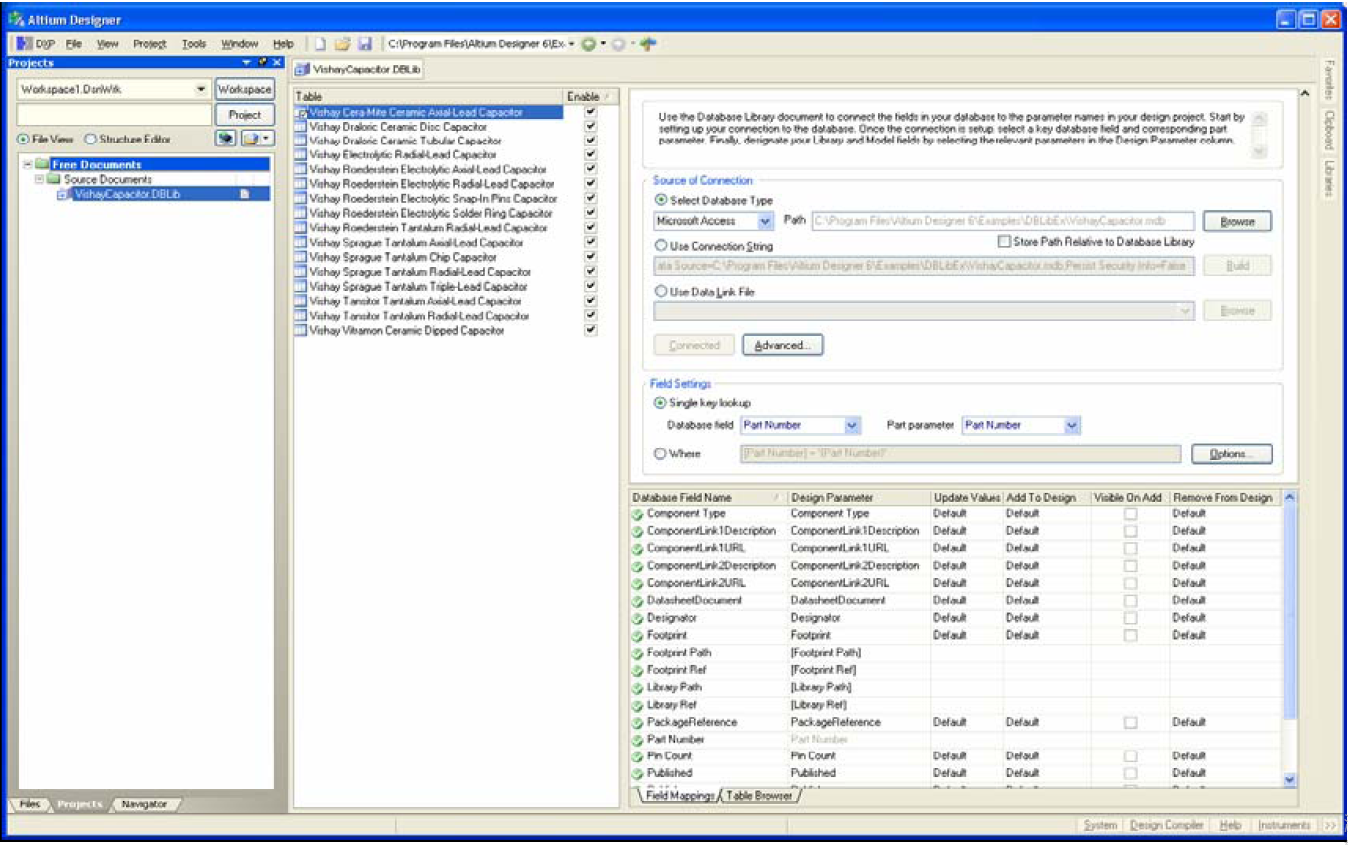Open the View menu

107,44
